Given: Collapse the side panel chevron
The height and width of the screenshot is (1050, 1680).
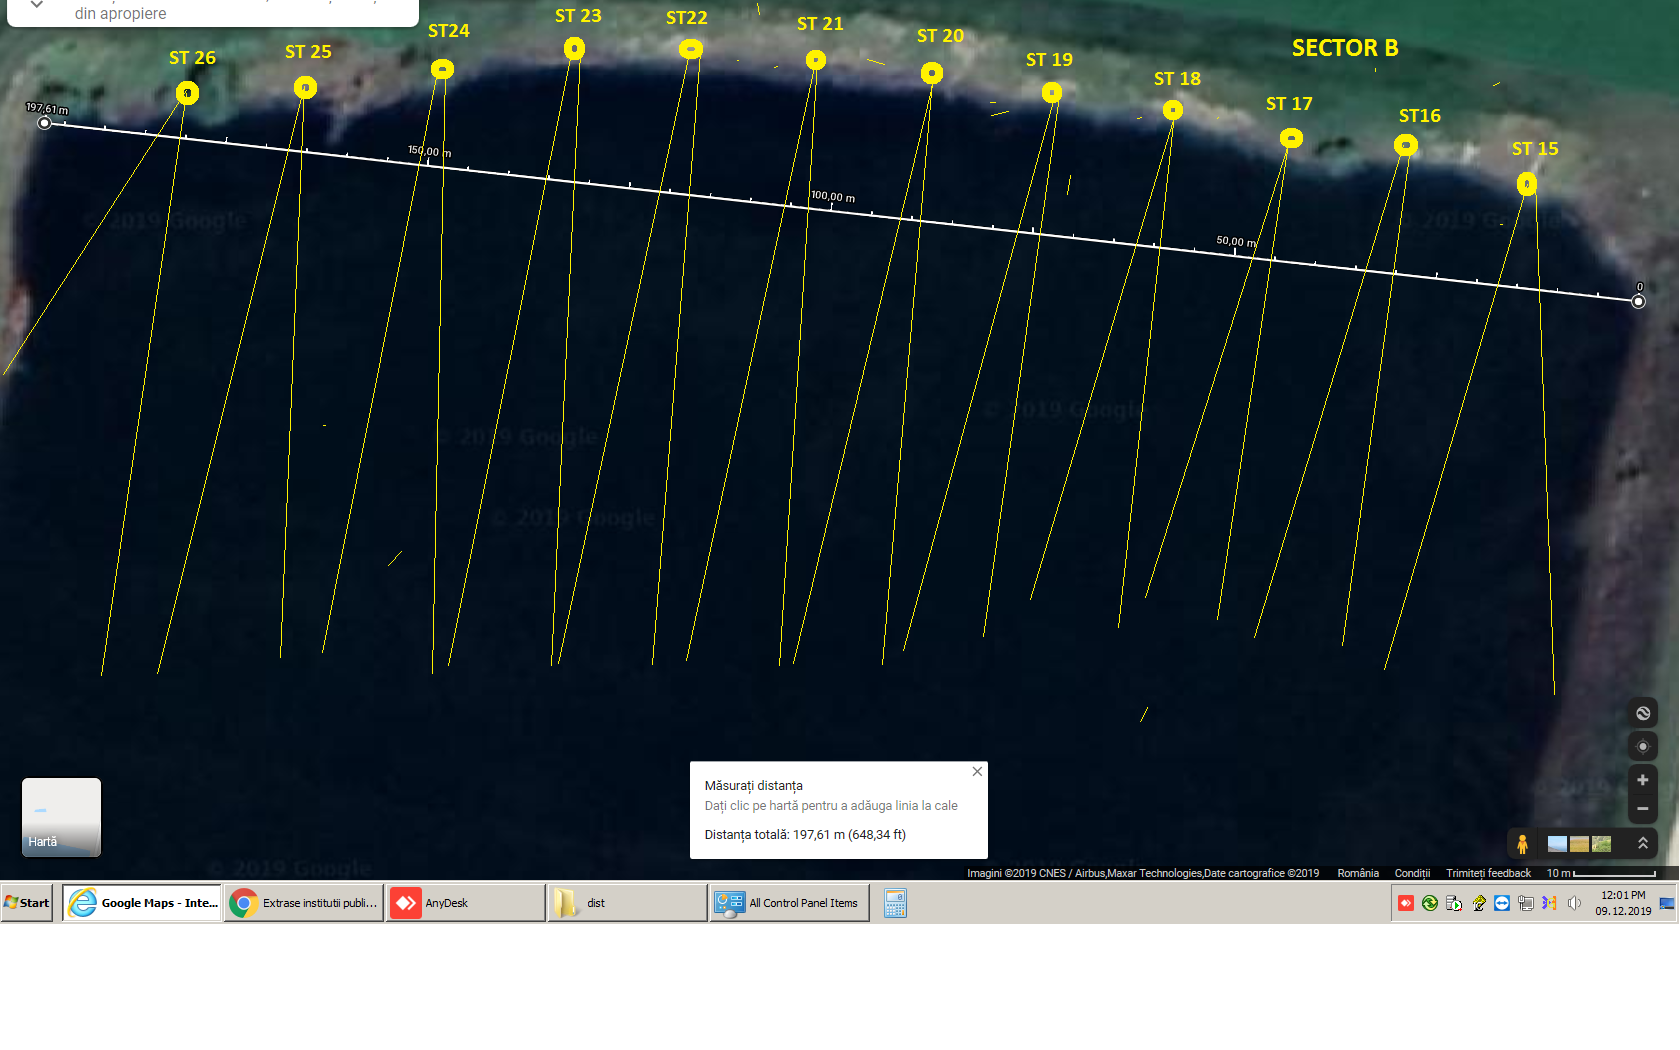Looking at the screenshot, I should [36, 5].
